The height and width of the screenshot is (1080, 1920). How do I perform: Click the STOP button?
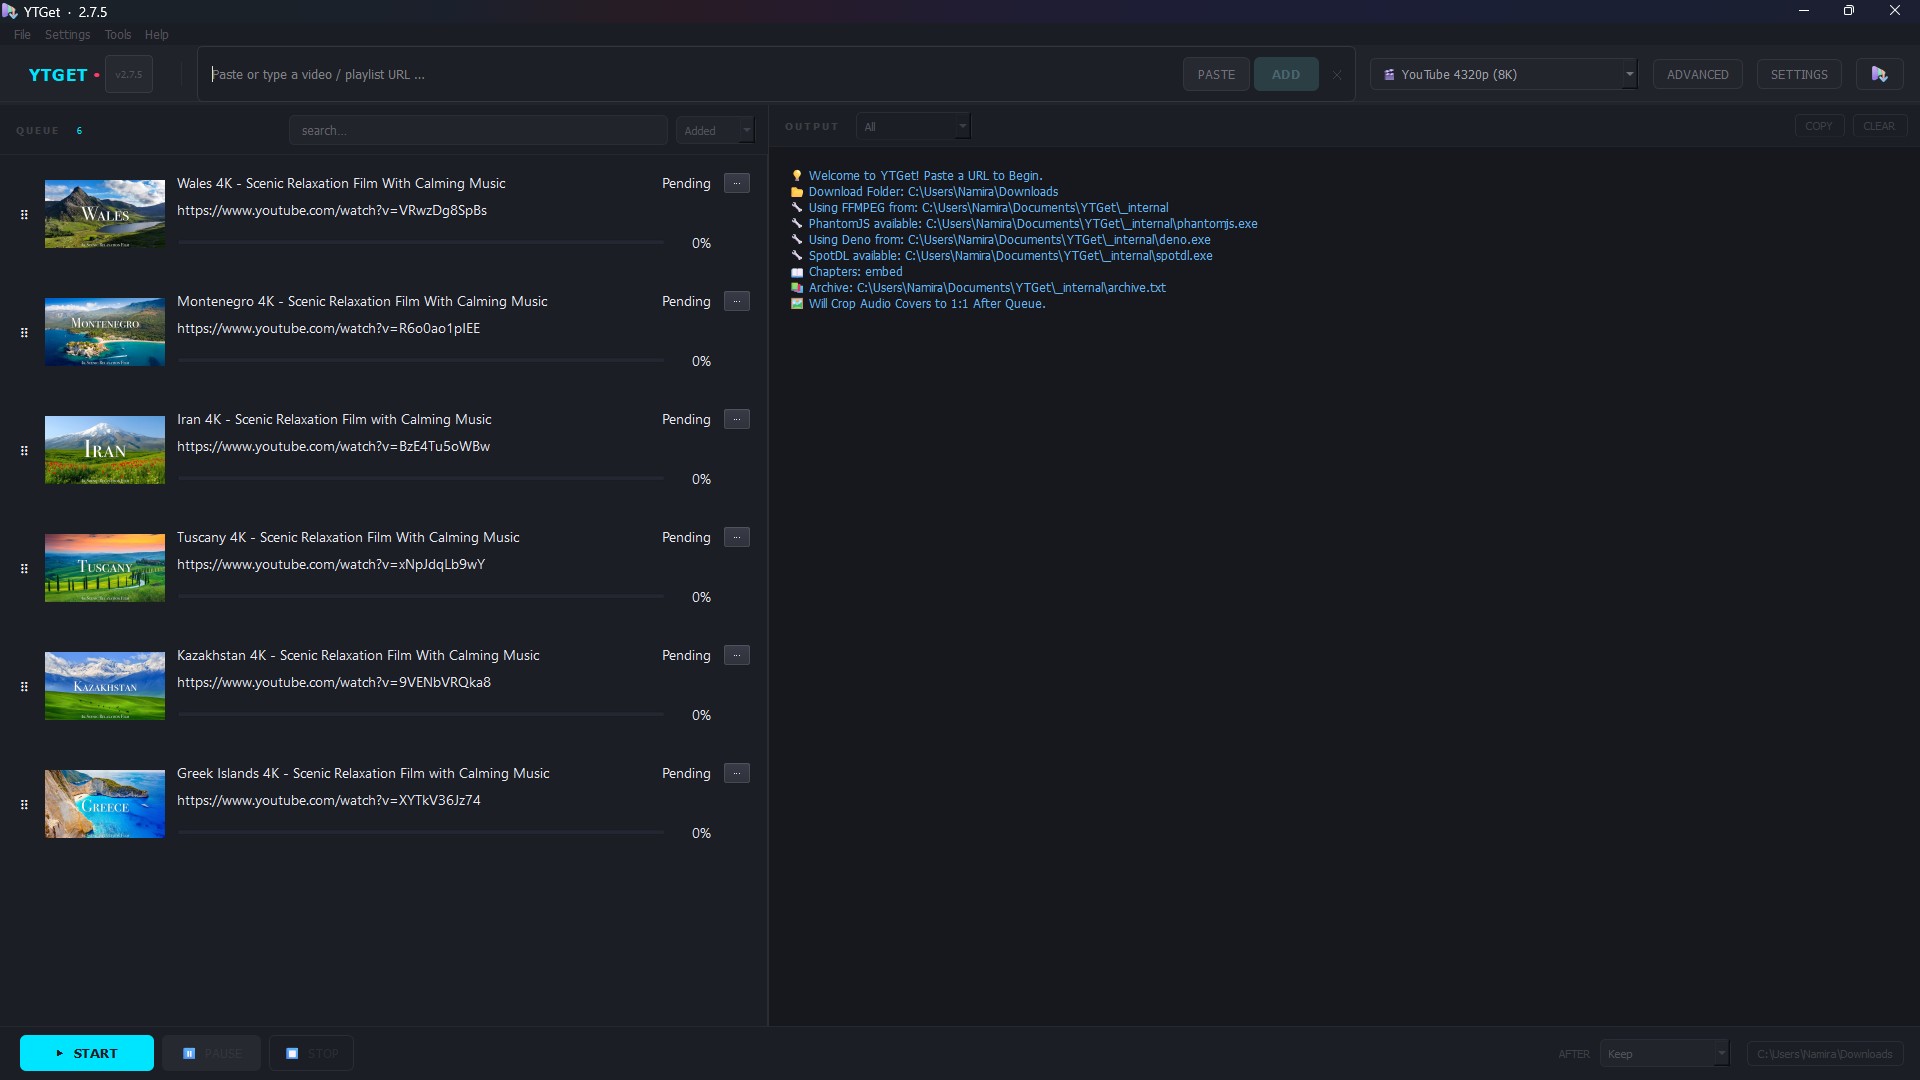pyautogui.click(x=312, y=1053)
